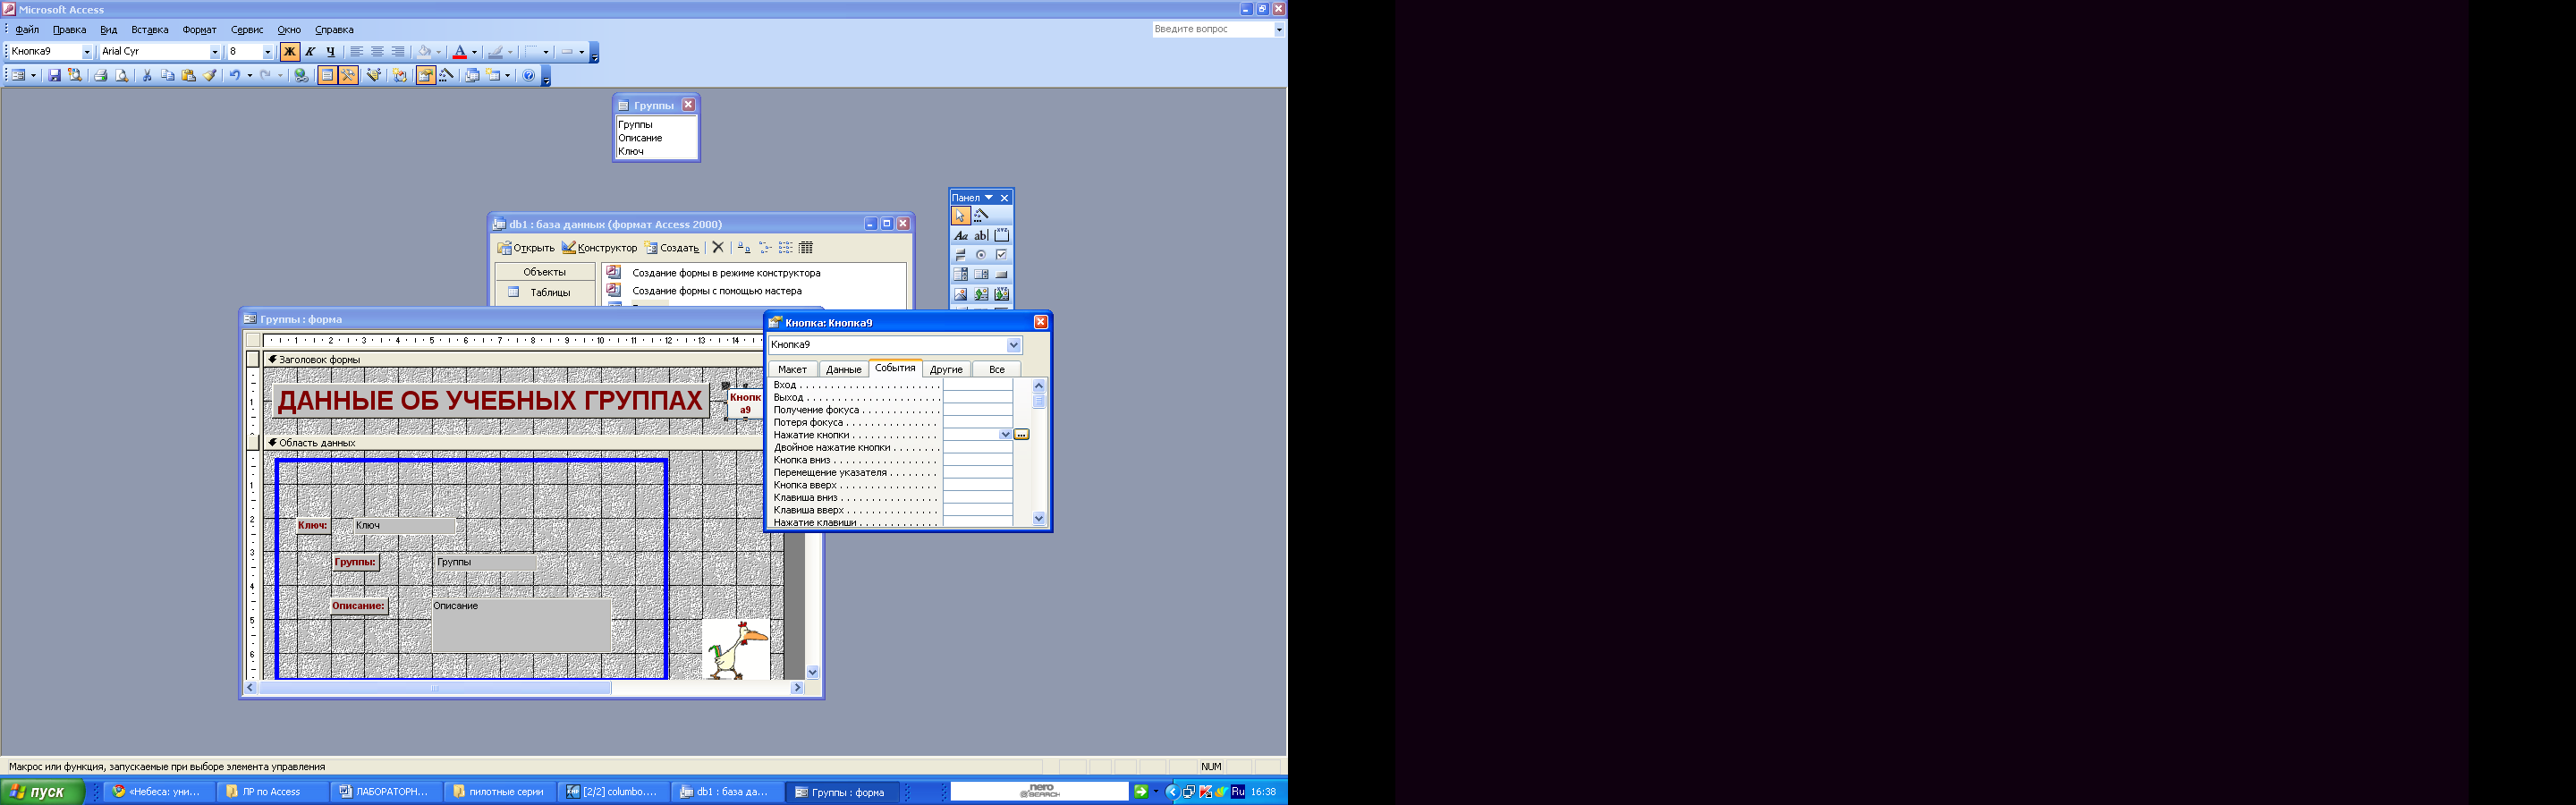2576x805 pixels.
Task: Toggle the Field List toolbar button
Action: [x=327, y=75]
